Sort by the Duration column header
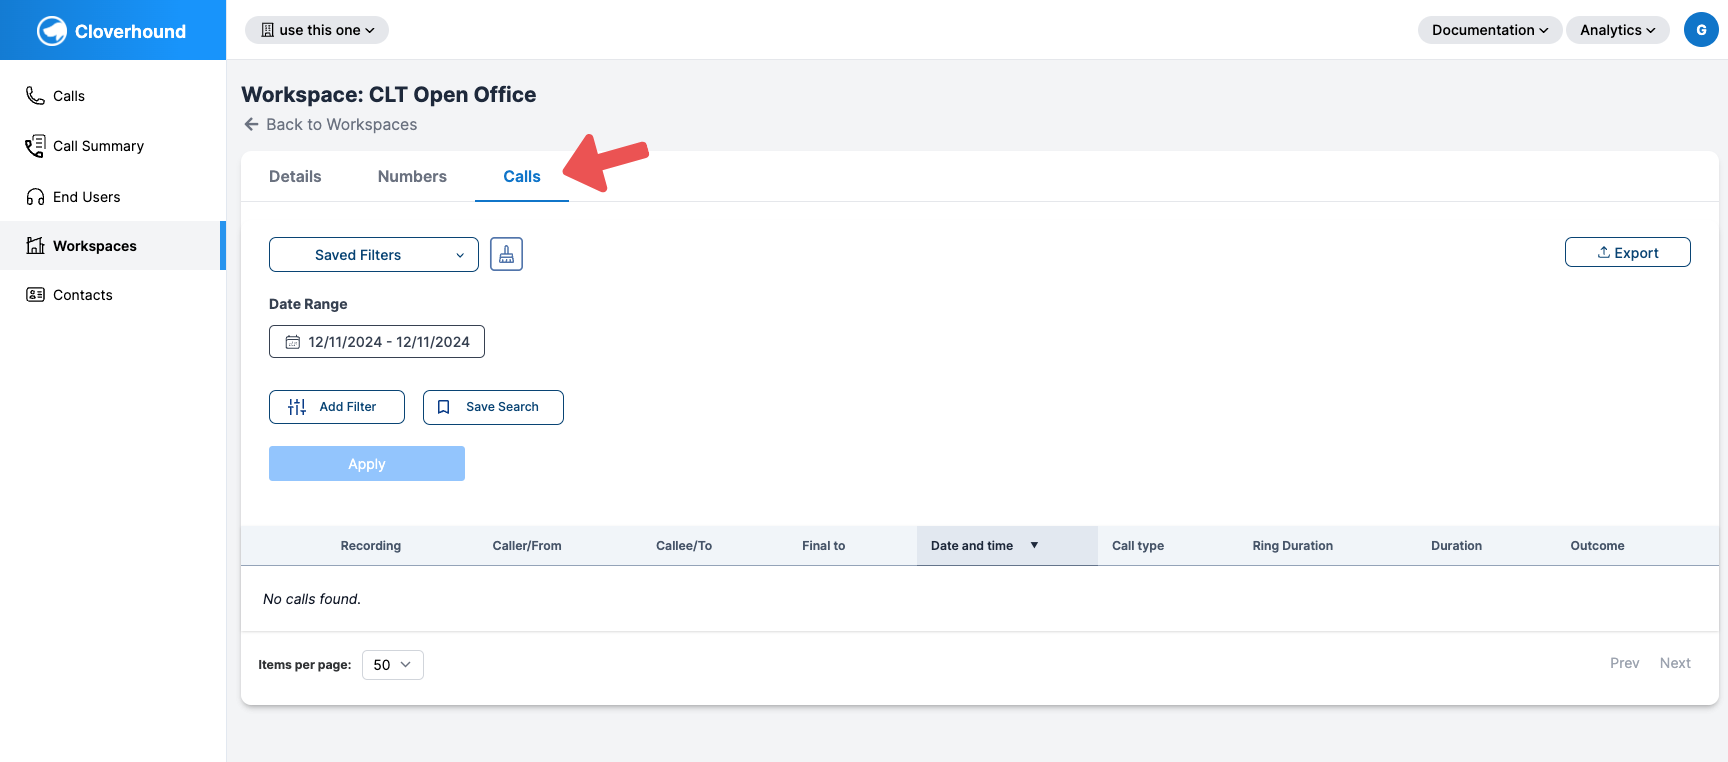1728x762 pixels. pos(1456,545)
